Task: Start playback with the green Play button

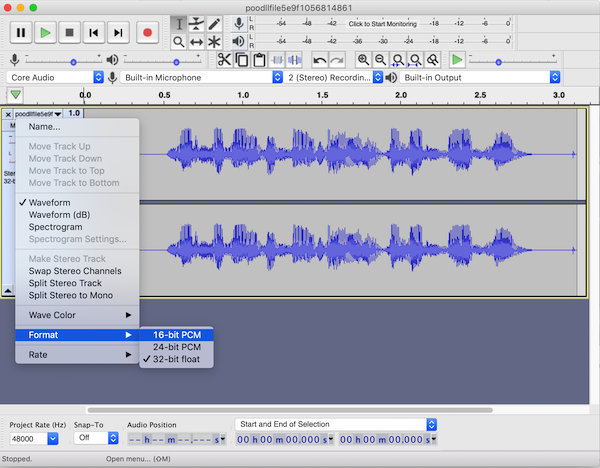Action: click(45, 33)
